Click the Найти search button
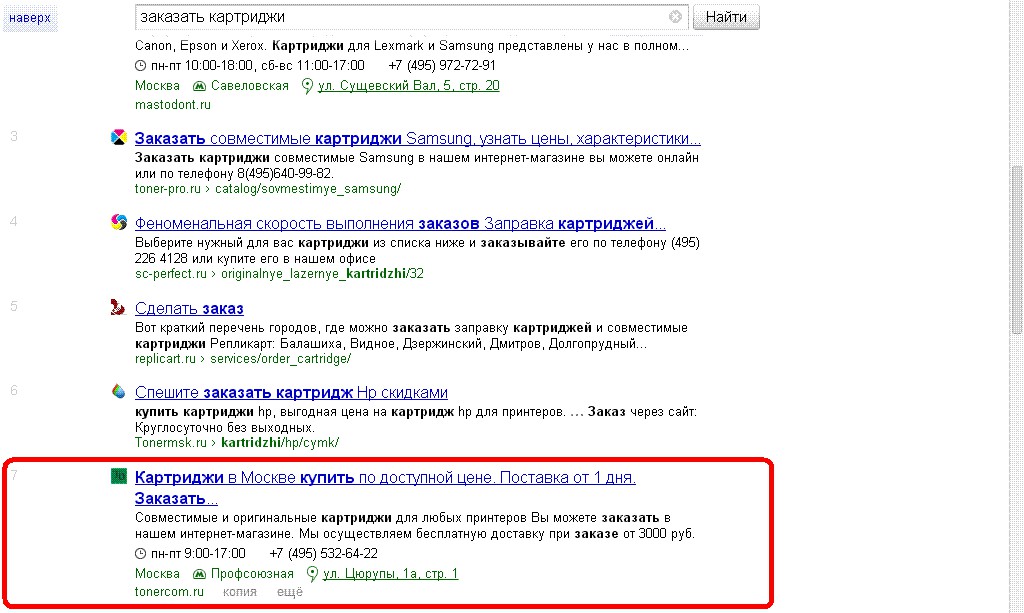The width and height of the screenshot is (1024, 613). click(726, 17)
